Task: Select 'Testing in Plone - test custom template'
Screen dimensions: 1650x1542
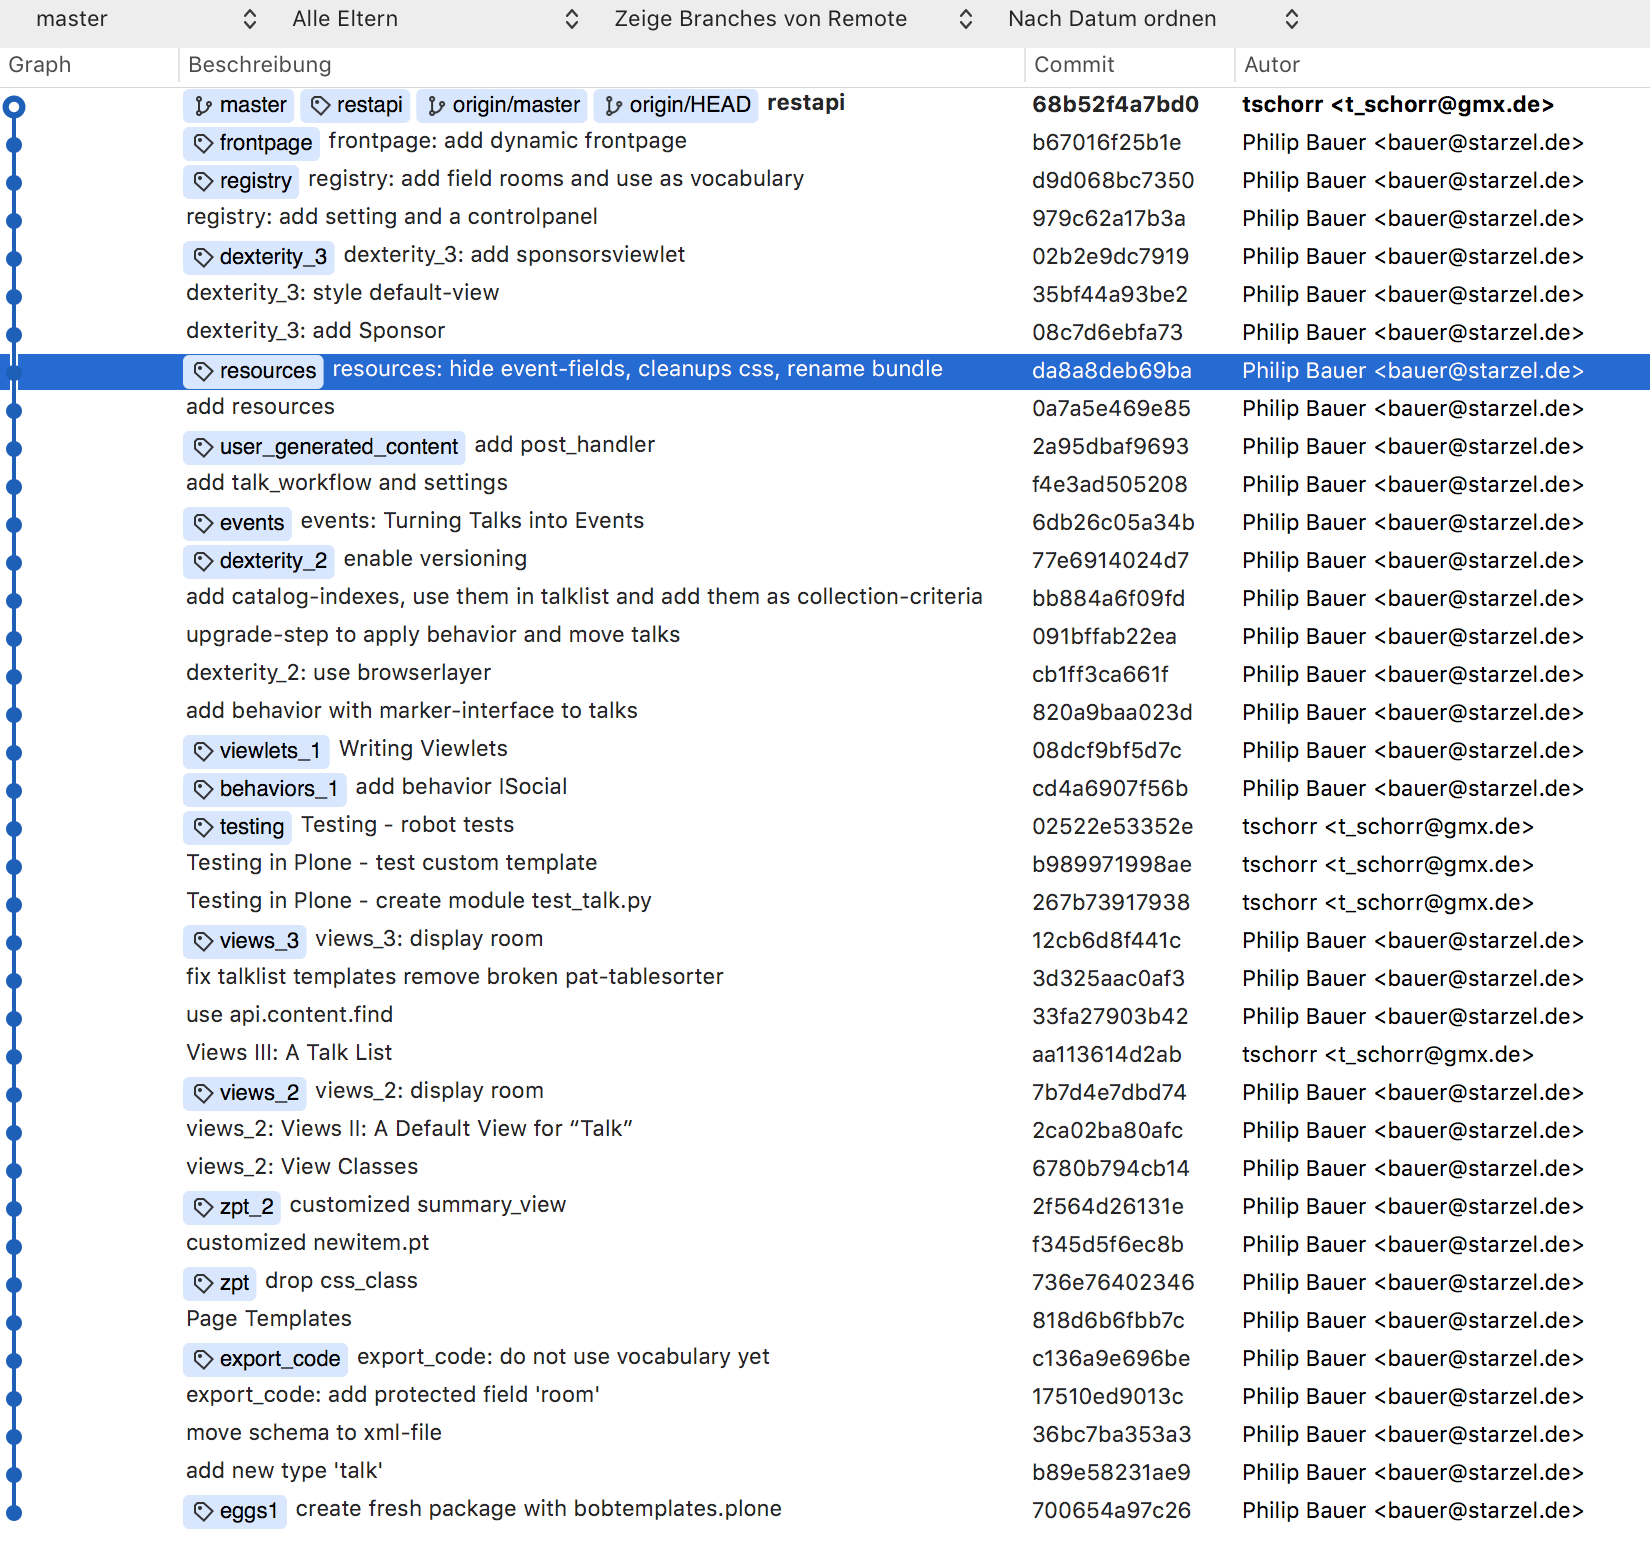Action: (391, 863)
